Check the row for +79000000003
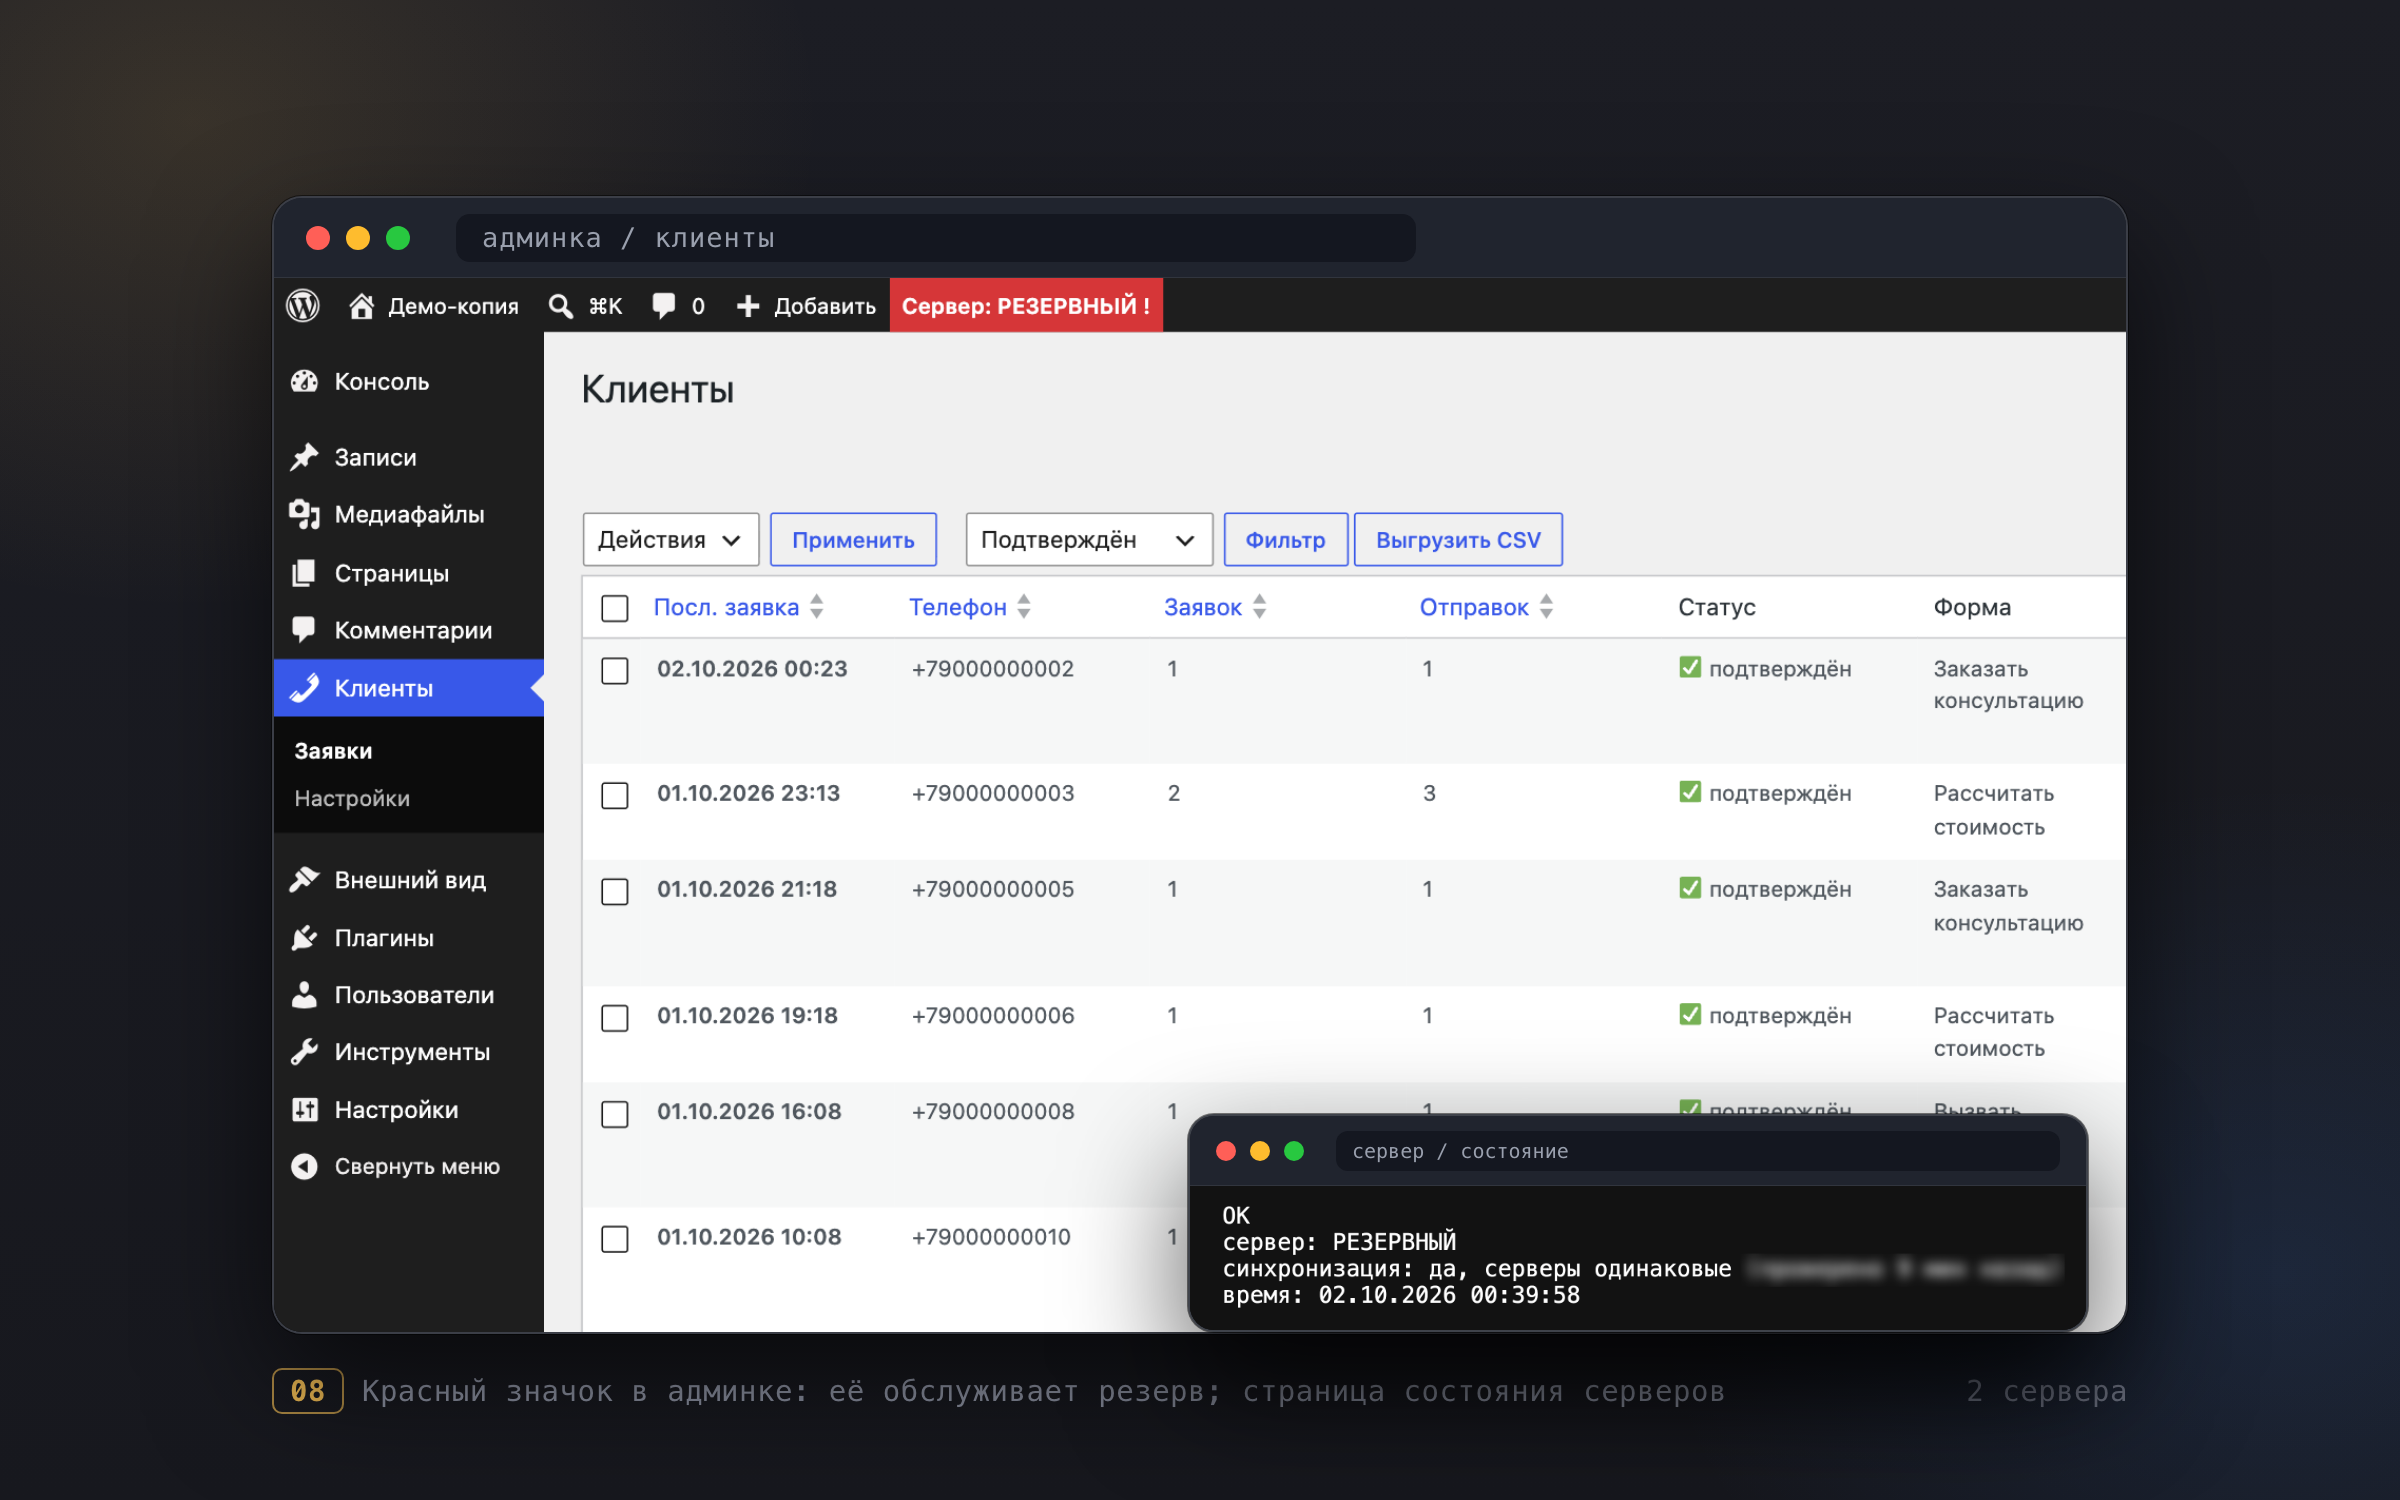The width and height of the screenshot is (2400, 1500). click(x=615, y=795)
